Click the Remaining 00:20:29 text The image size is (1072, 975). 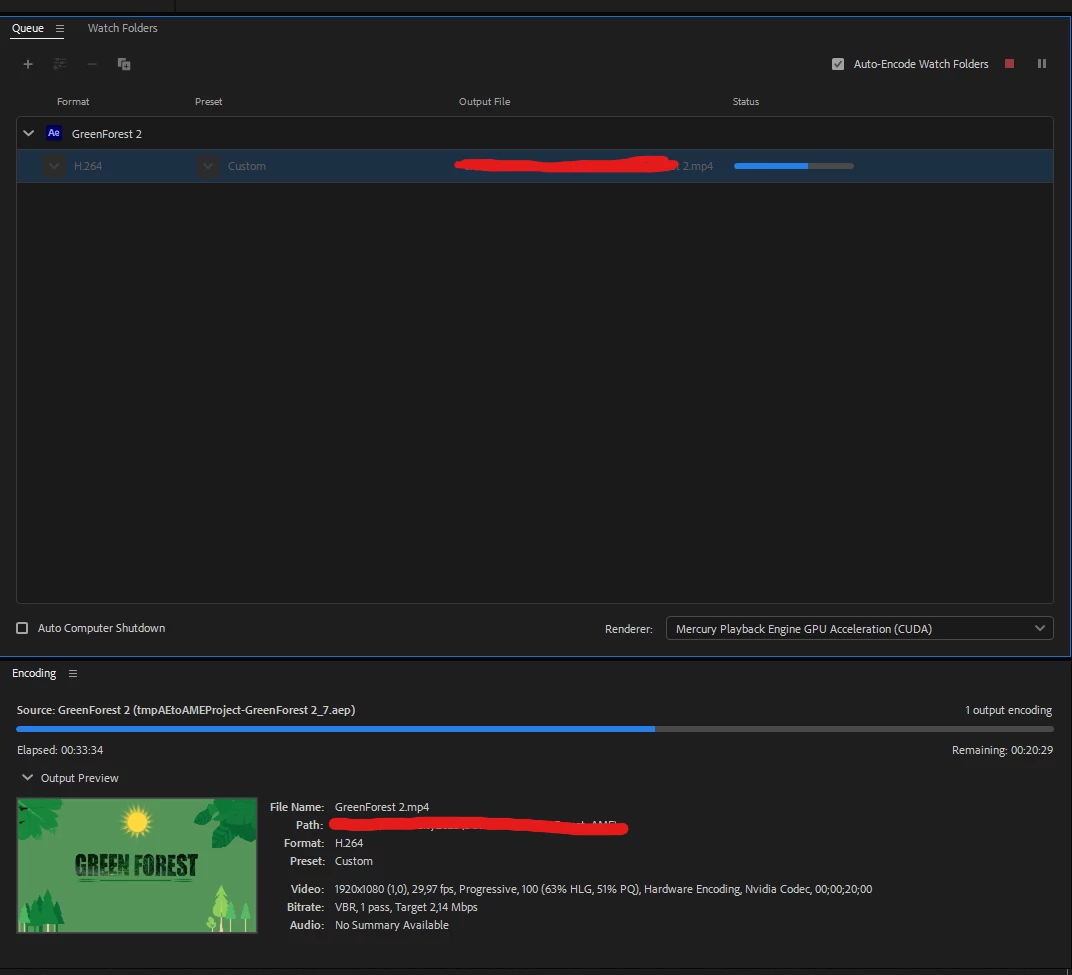(1002, 750)
